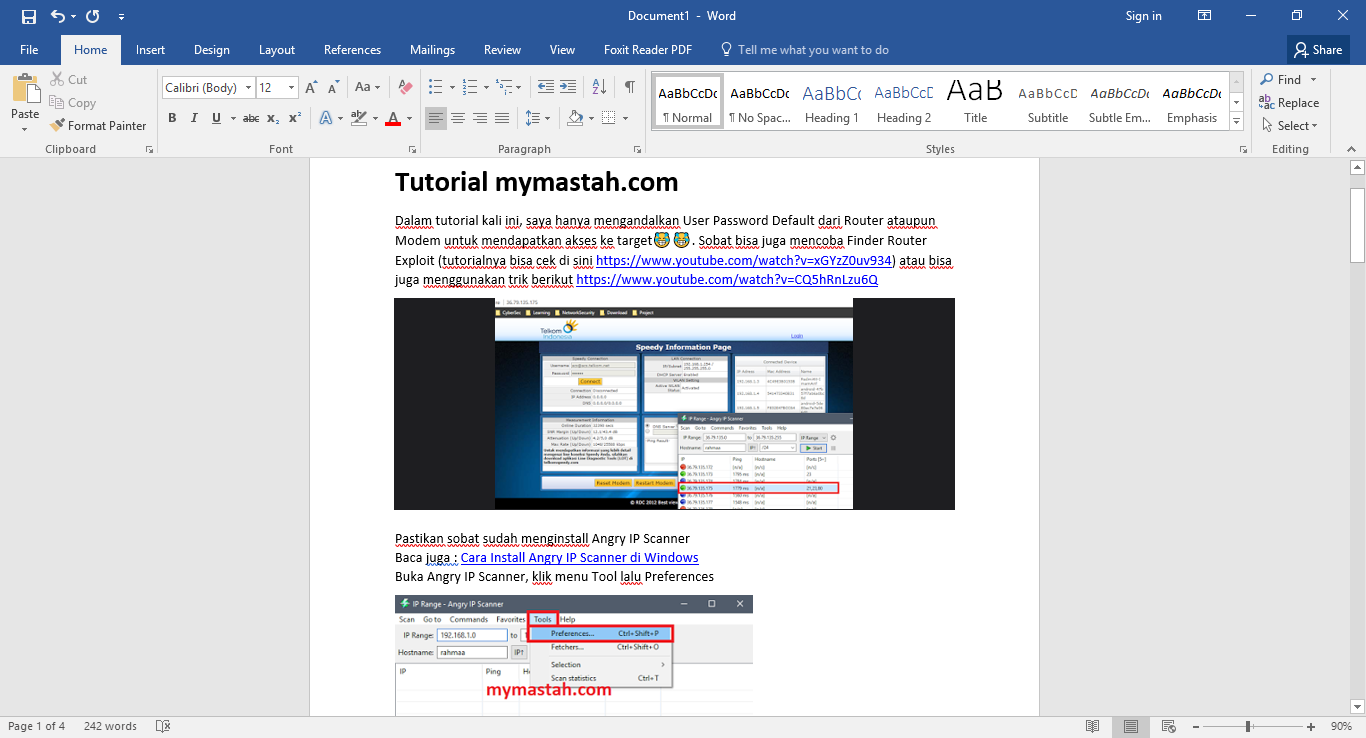Toggle italic formatting
Viewport: 1366px width, 738px height.
tap(194, 118)
